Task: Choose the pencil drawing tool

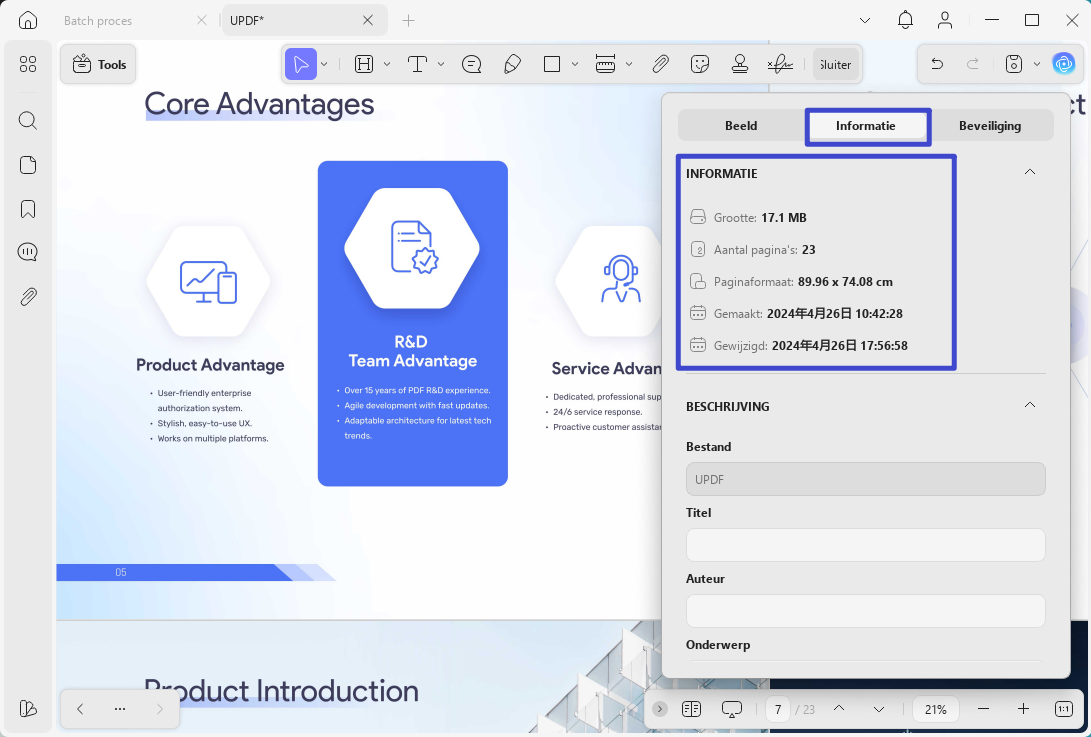Action: pos(512,65)
